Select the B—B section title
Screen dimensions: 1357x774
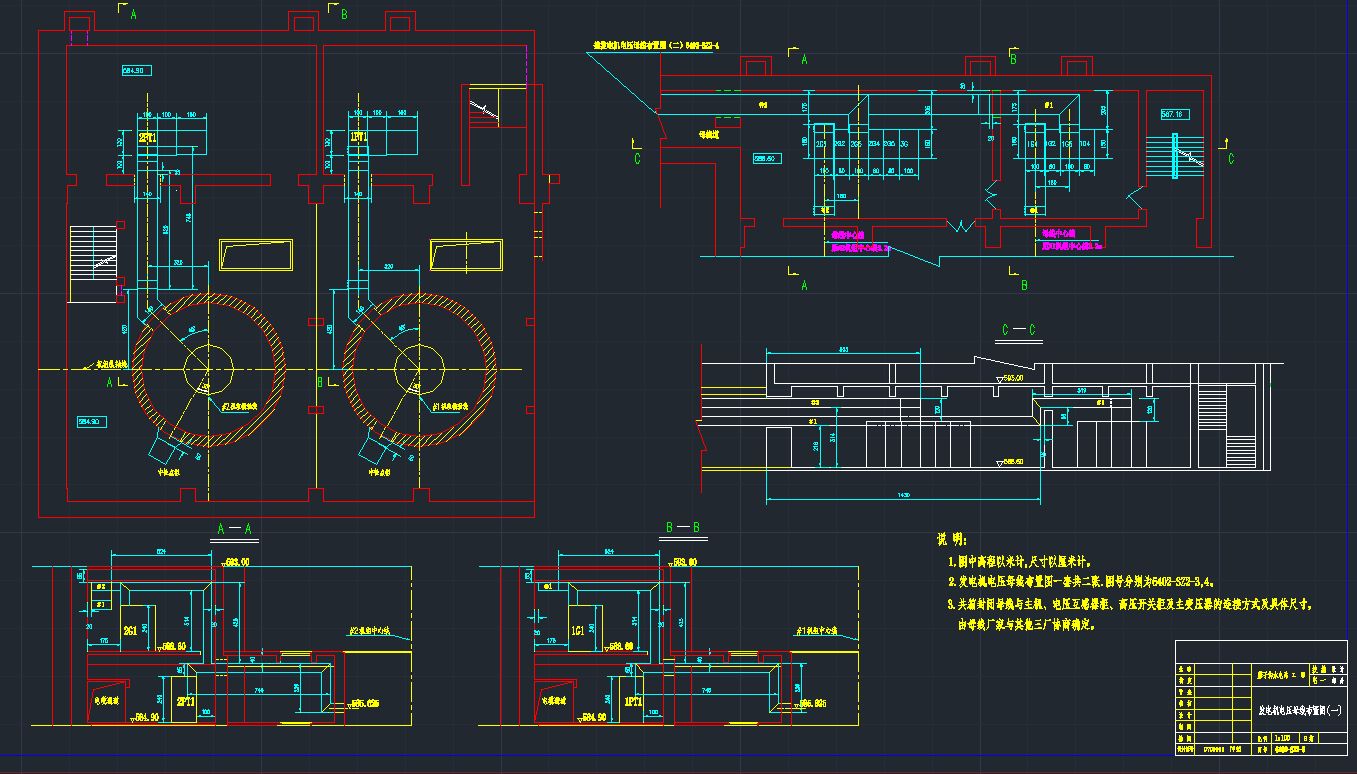pos(682,528)
